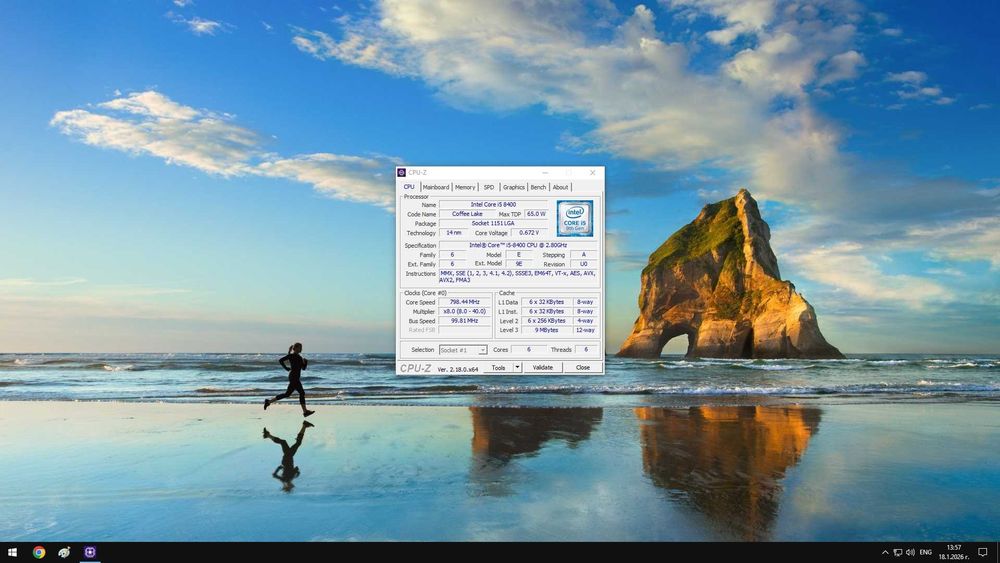The image size is (1000, 563).
Task: Click the Max TDP value 65.0 W
Action: coord(536,214)
